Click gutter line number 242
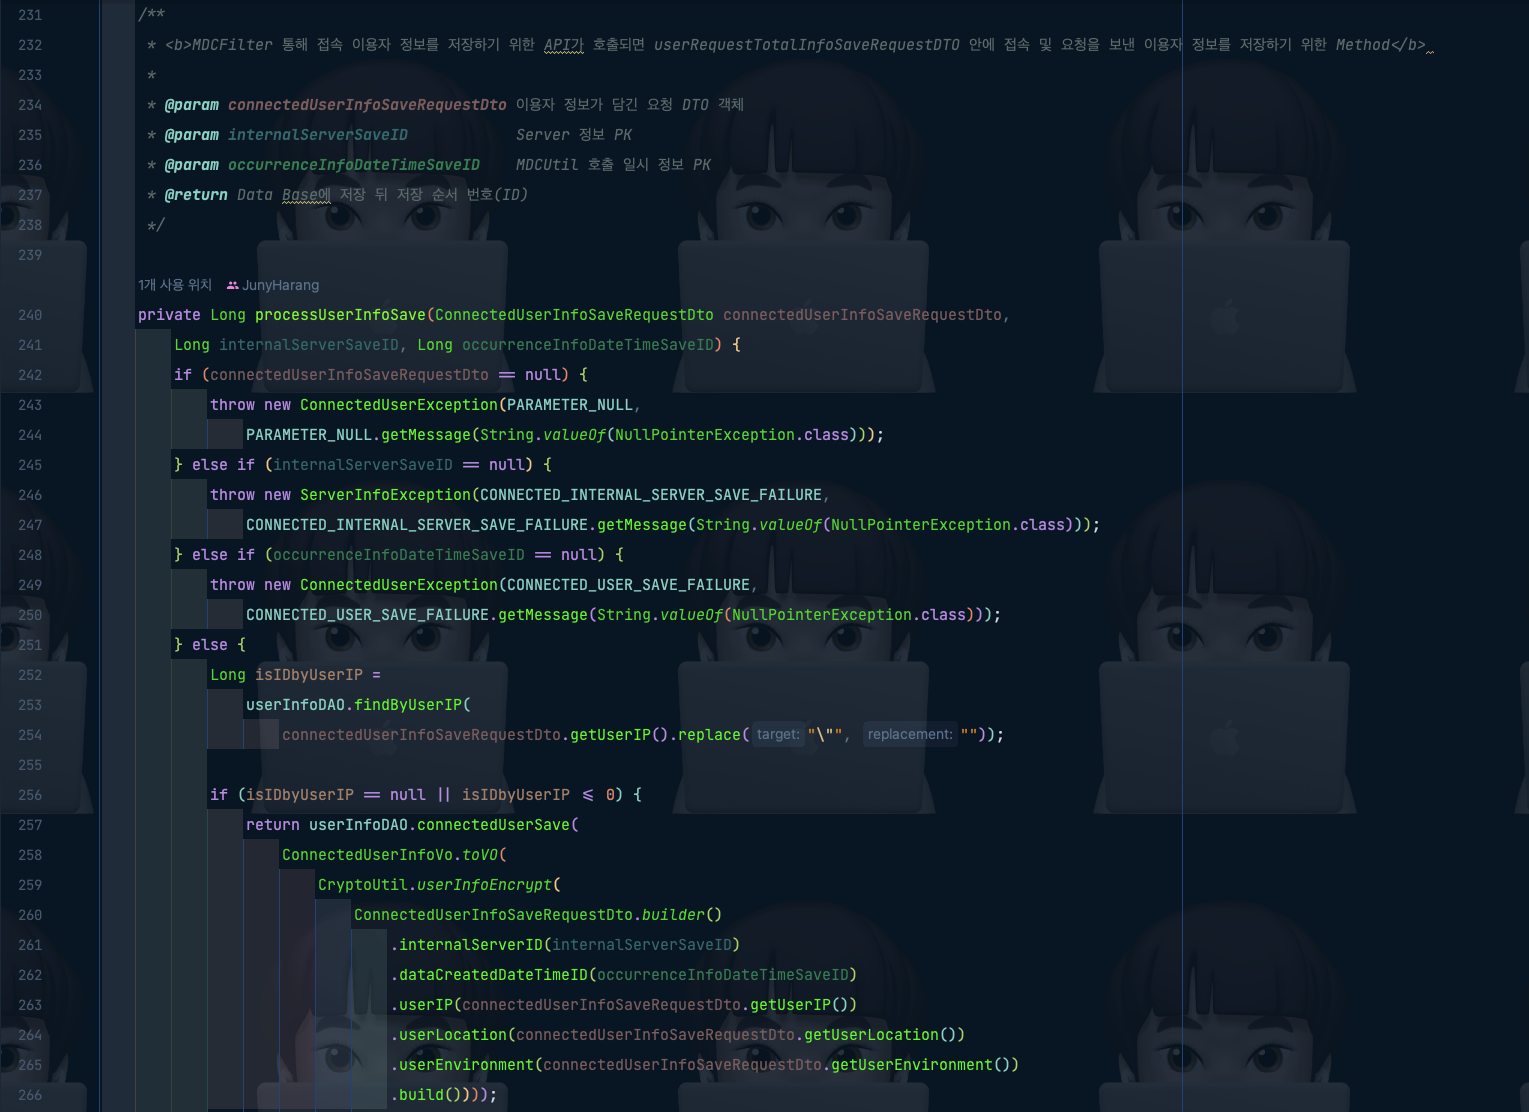Image resolution: width=1529 pixels, height=1112 pixels. 30,375
